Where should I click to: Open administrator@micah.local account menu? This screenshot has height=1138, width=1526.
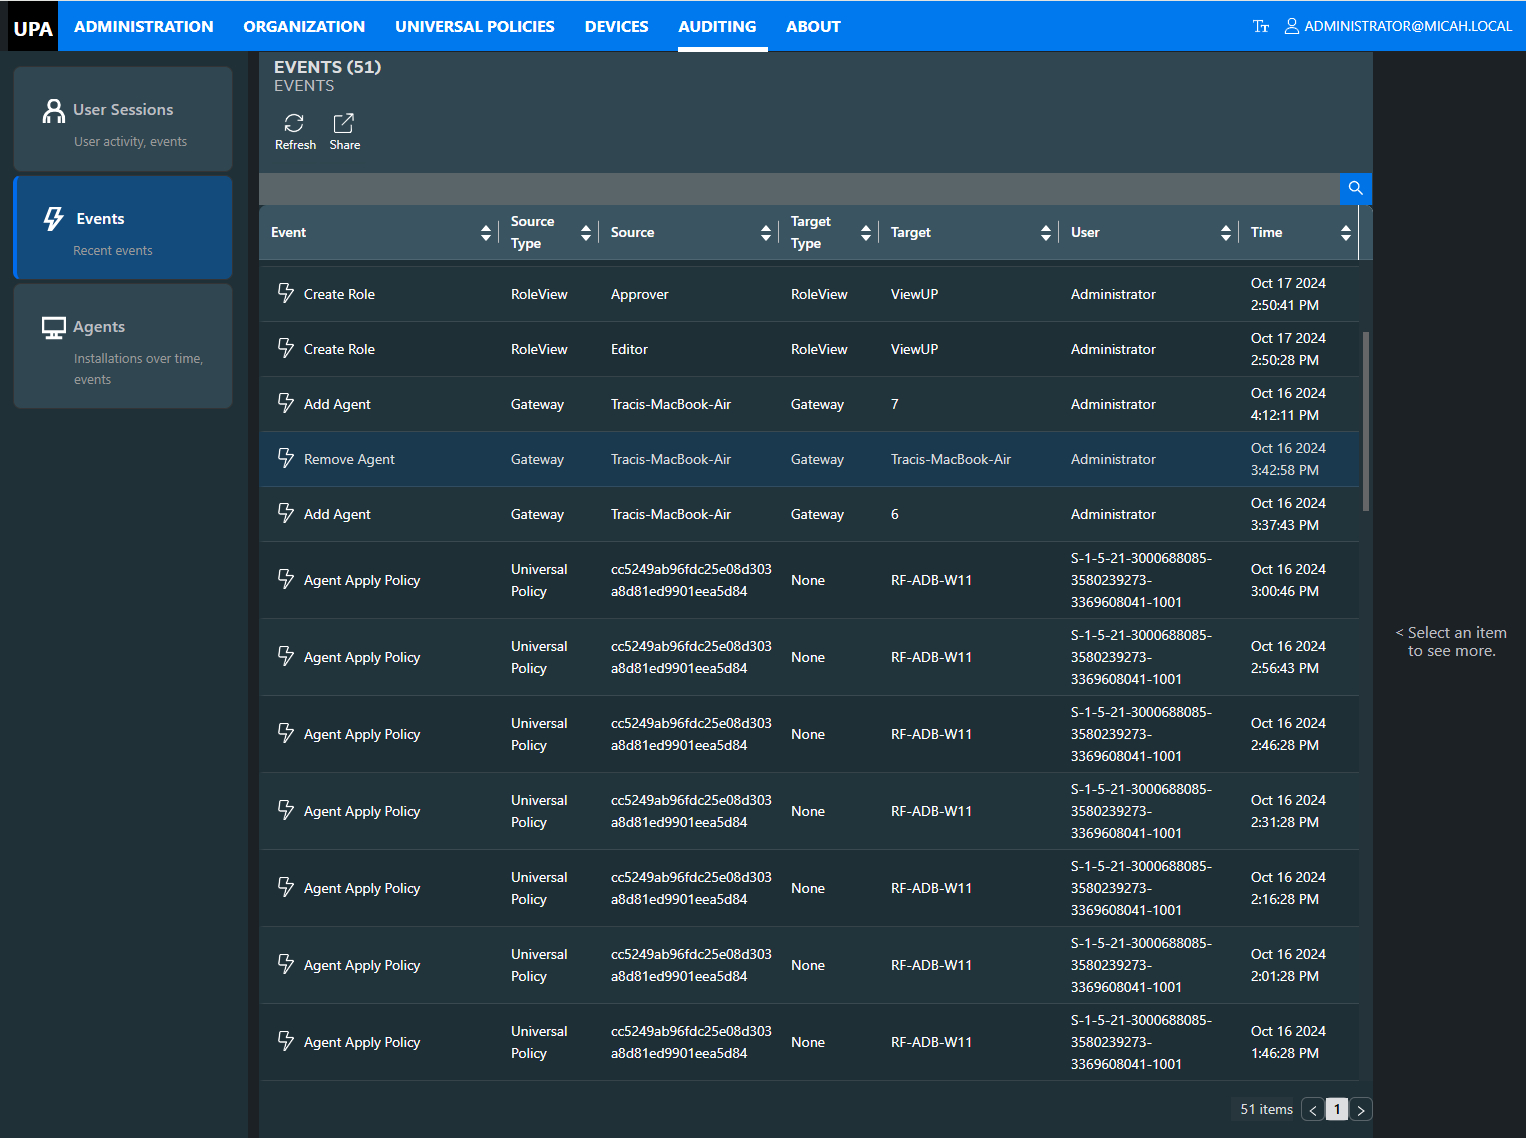[x=1398, y=27]
